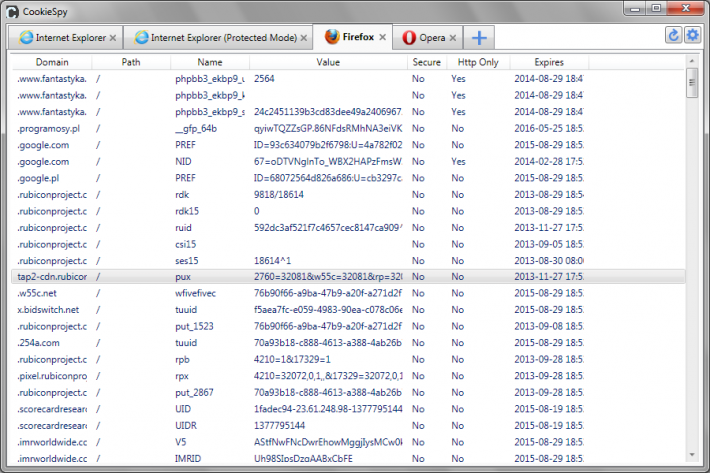Screen dimensions: 710x473
Task: Select the .pixel.rubiconpro domain cell
Action: click(52, 376)
